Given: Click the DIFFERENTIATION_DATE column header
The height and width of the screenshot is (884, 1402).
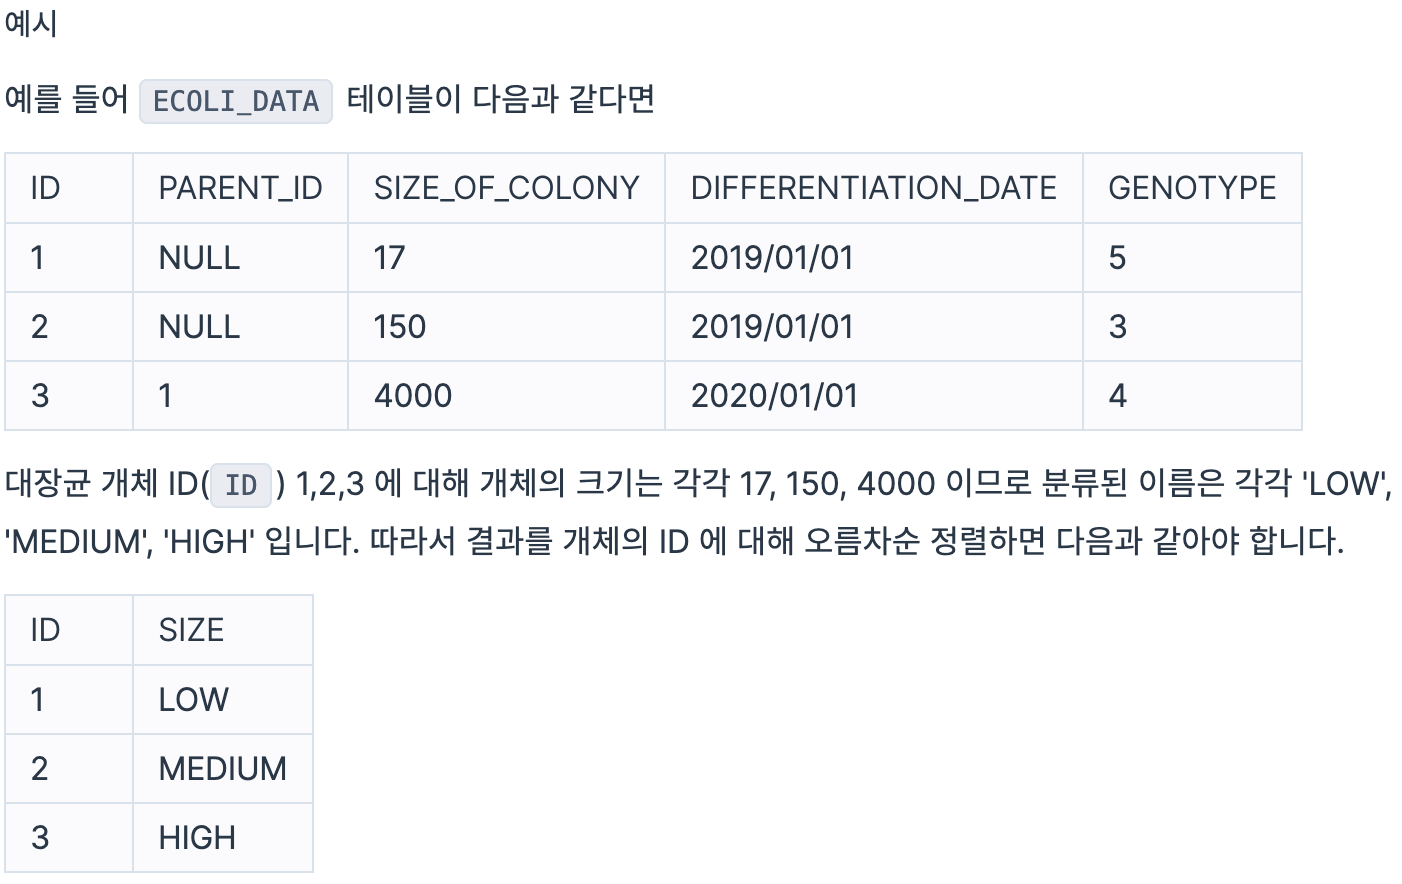Looking at the screenshot, I should click(873, 188).
